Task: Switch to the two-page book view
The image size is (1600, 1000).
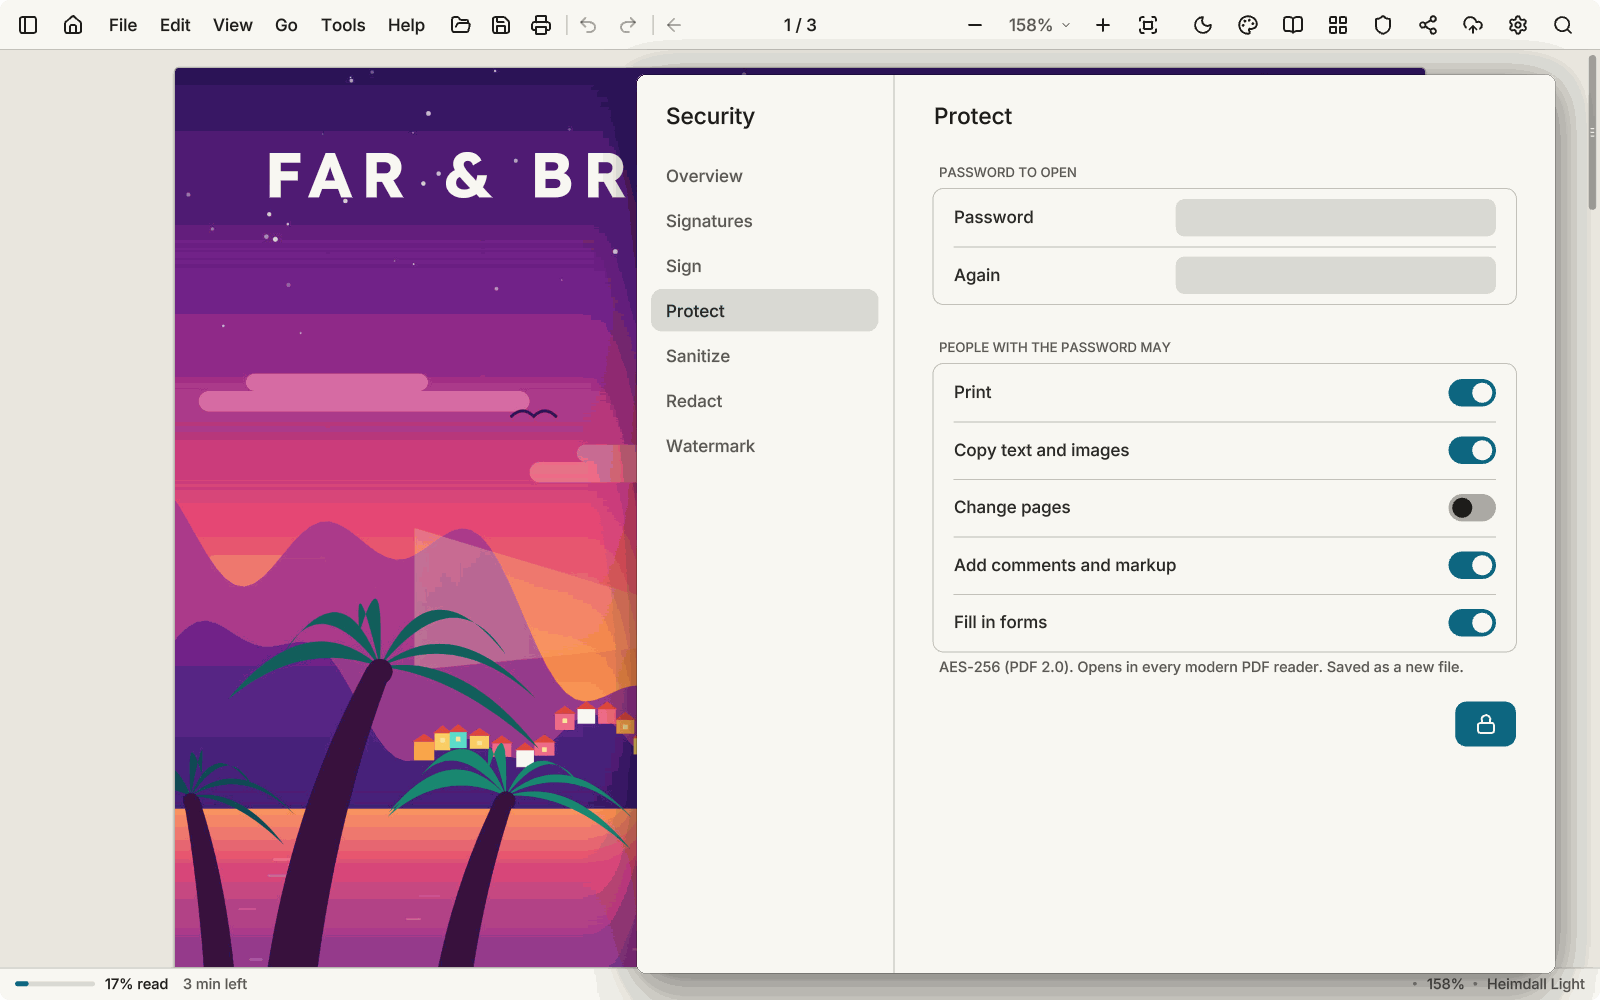Action: [x=1293, y=25]
